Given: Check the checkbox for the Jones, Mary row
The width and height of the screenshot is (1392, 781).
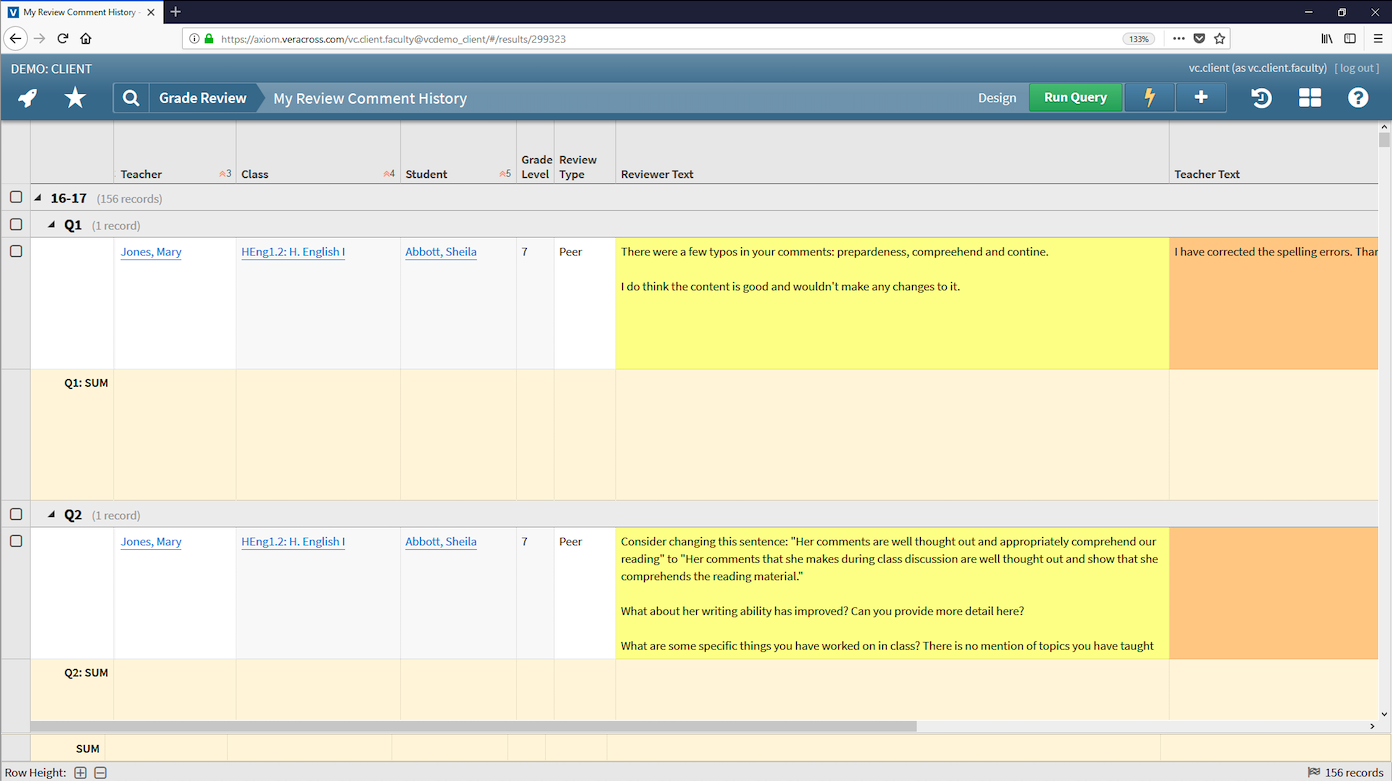Looking at the screenshot, I should (x=15, y=251).
